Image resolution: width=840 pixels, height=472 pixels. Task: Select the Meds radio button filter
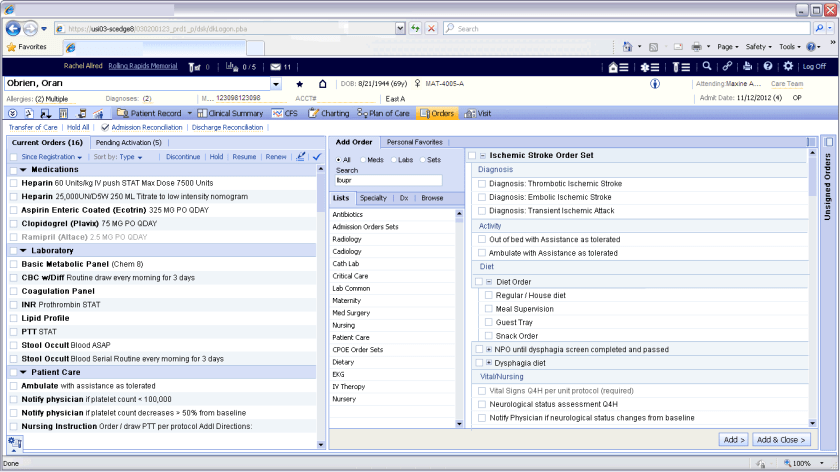point(363,160)
